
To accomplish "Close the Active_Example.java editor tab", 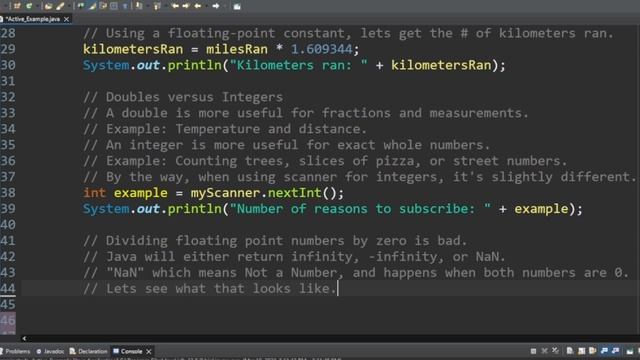I will coord(67,19).
